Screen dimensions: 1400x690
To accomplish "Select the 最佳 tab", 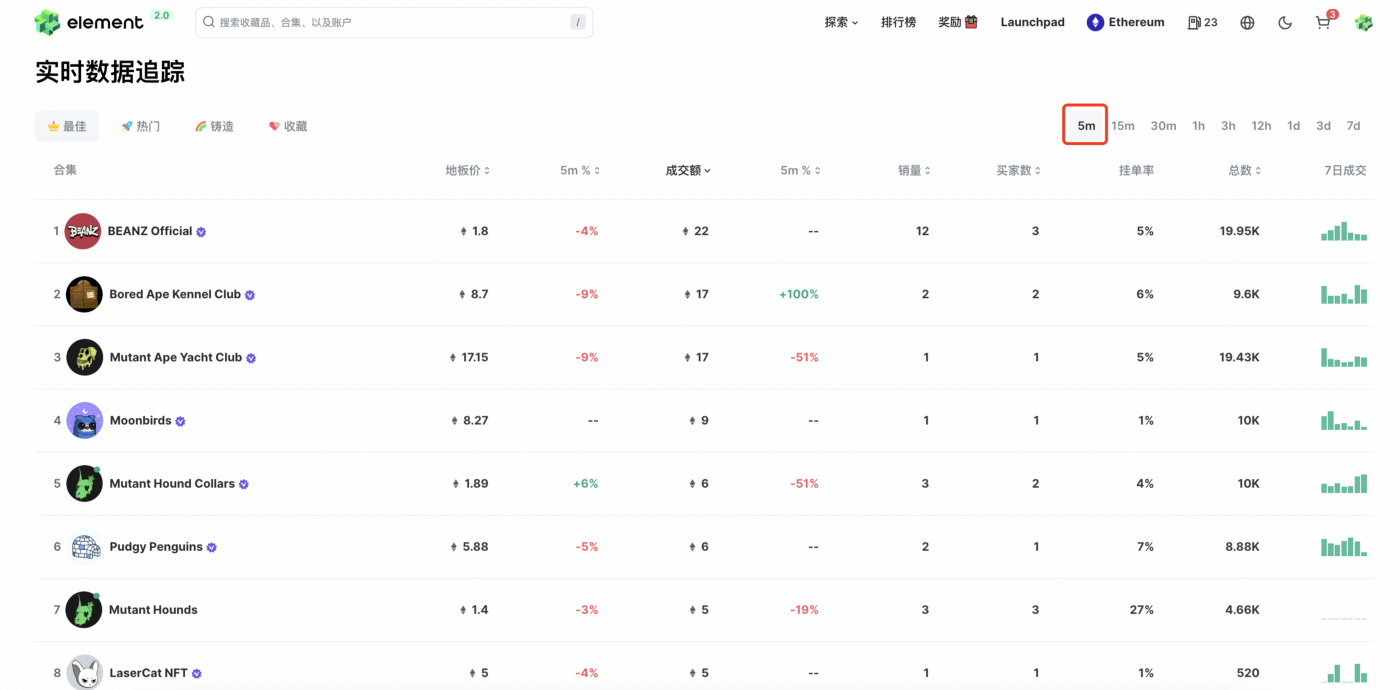I will [67, 126].
